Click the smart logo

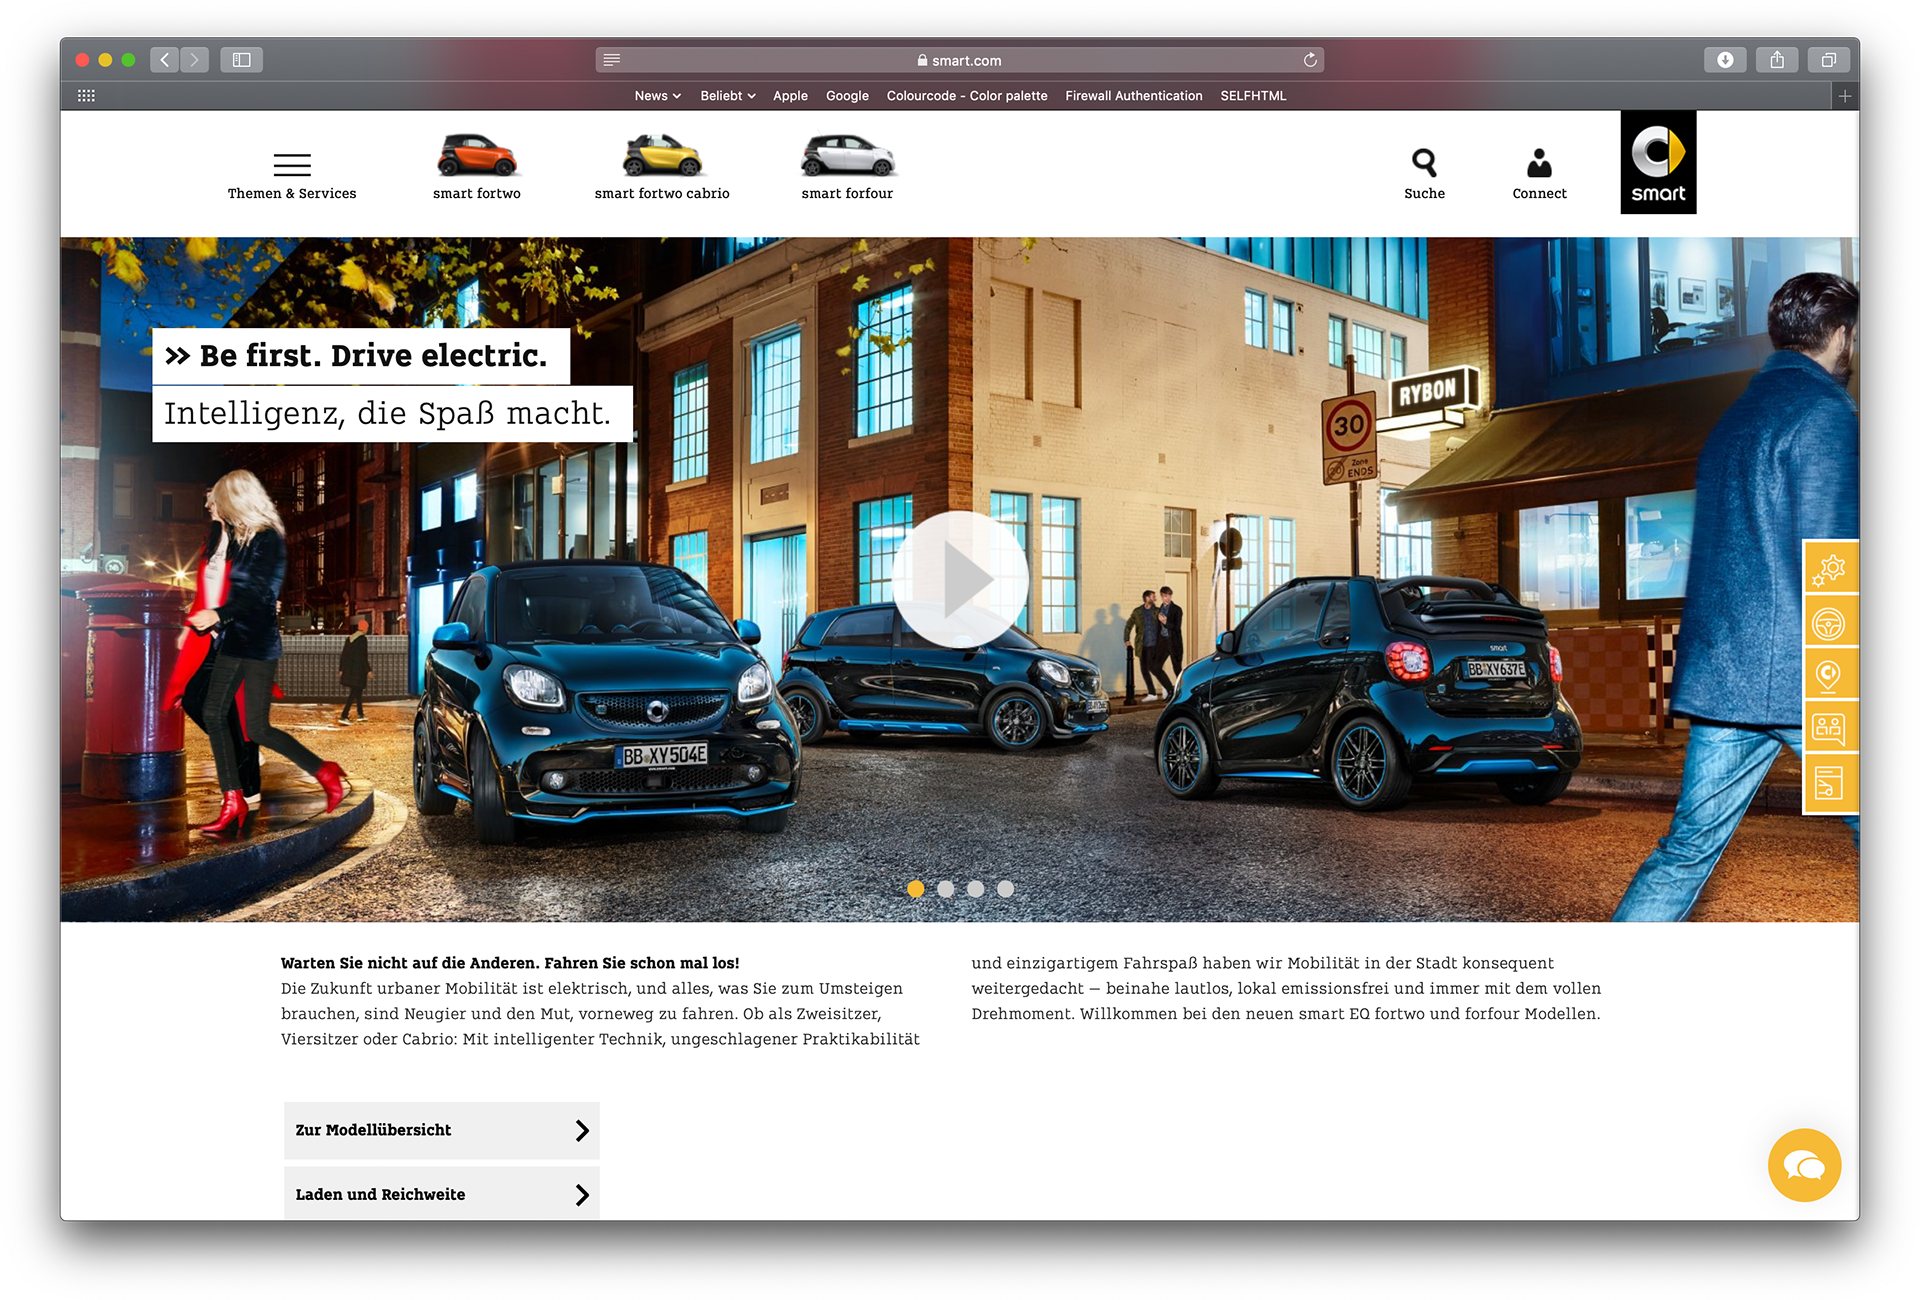[x=1657, y=162]
